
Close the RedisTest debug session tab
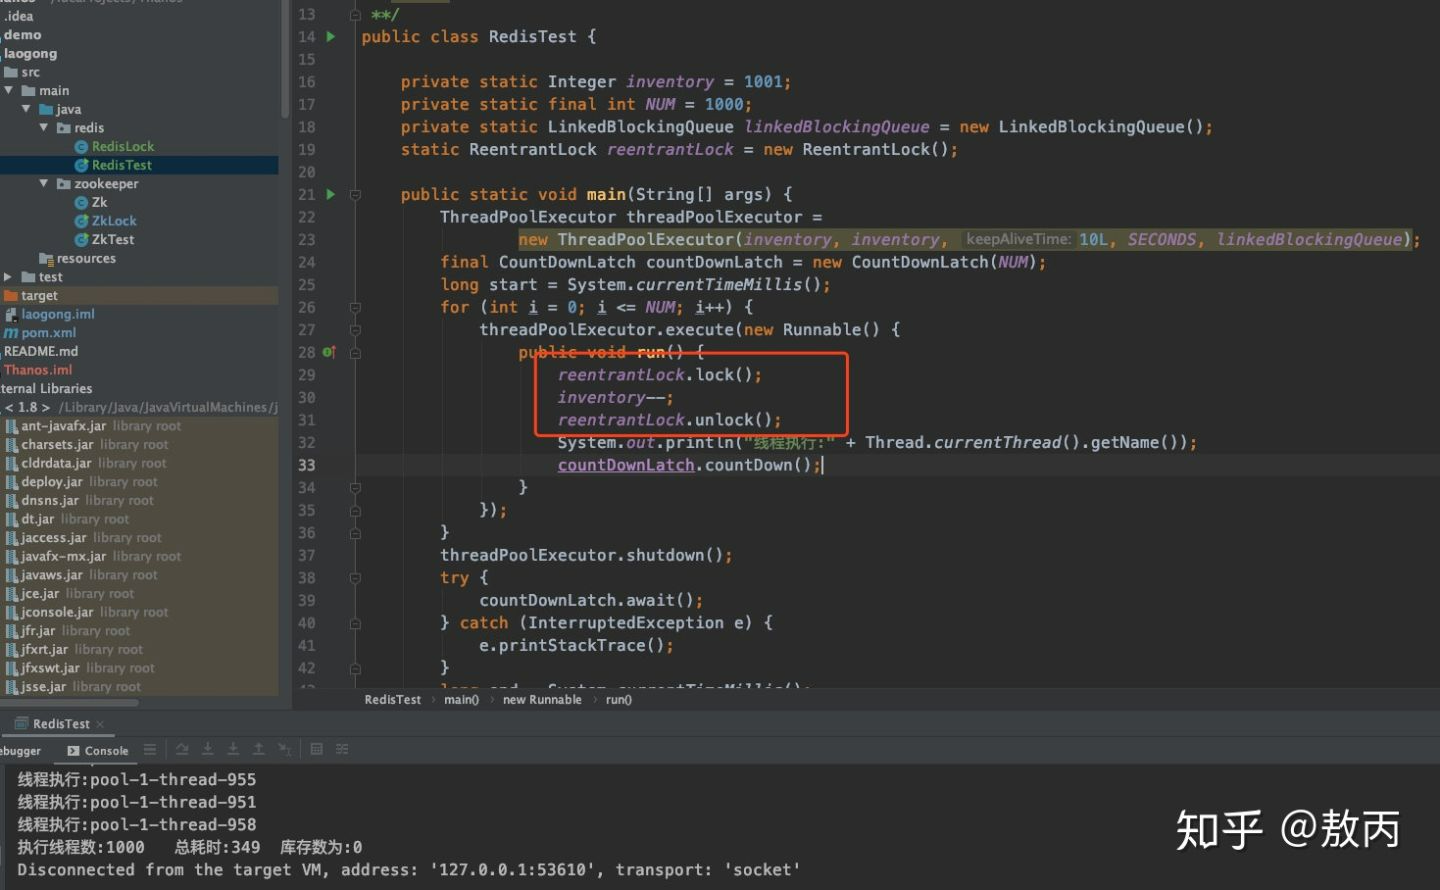pos(100,724)
